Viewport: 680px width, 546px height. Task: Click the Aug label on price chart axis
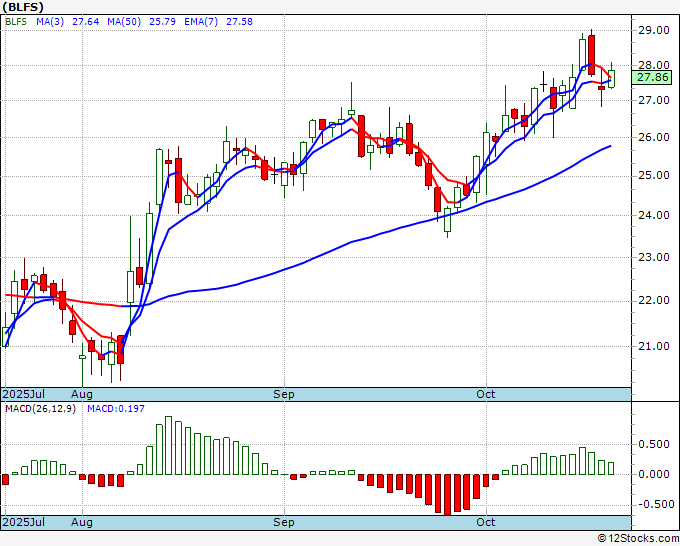click(82, 394)
